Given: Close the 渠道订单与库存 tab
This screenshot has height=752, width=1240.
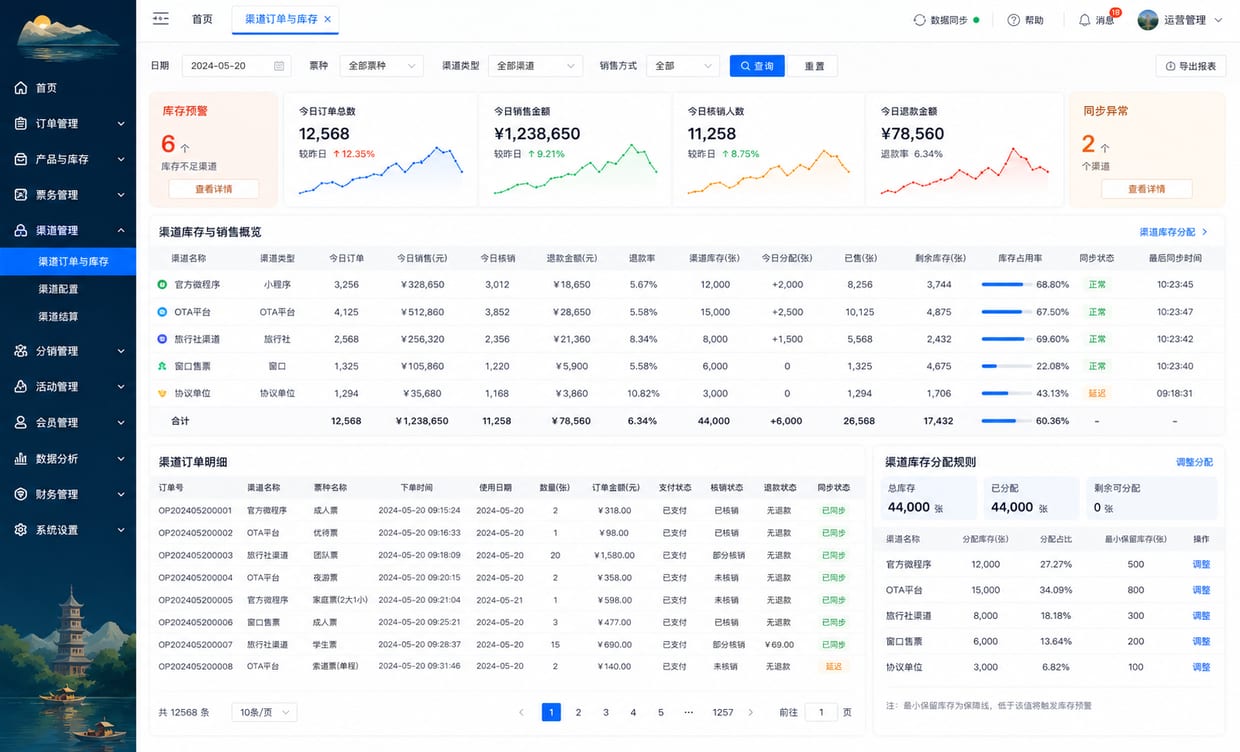Looking at the screenshot, I should point(328,19).
